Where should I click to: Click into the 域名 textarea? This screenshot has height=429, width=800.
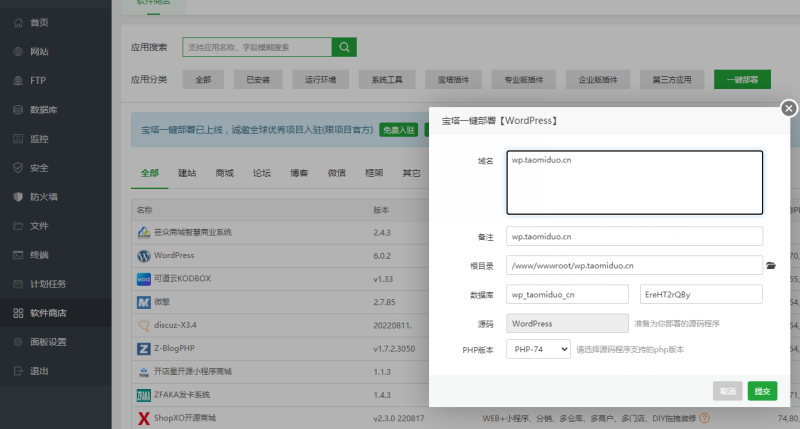pyautogui.click(x=635, y=183)
